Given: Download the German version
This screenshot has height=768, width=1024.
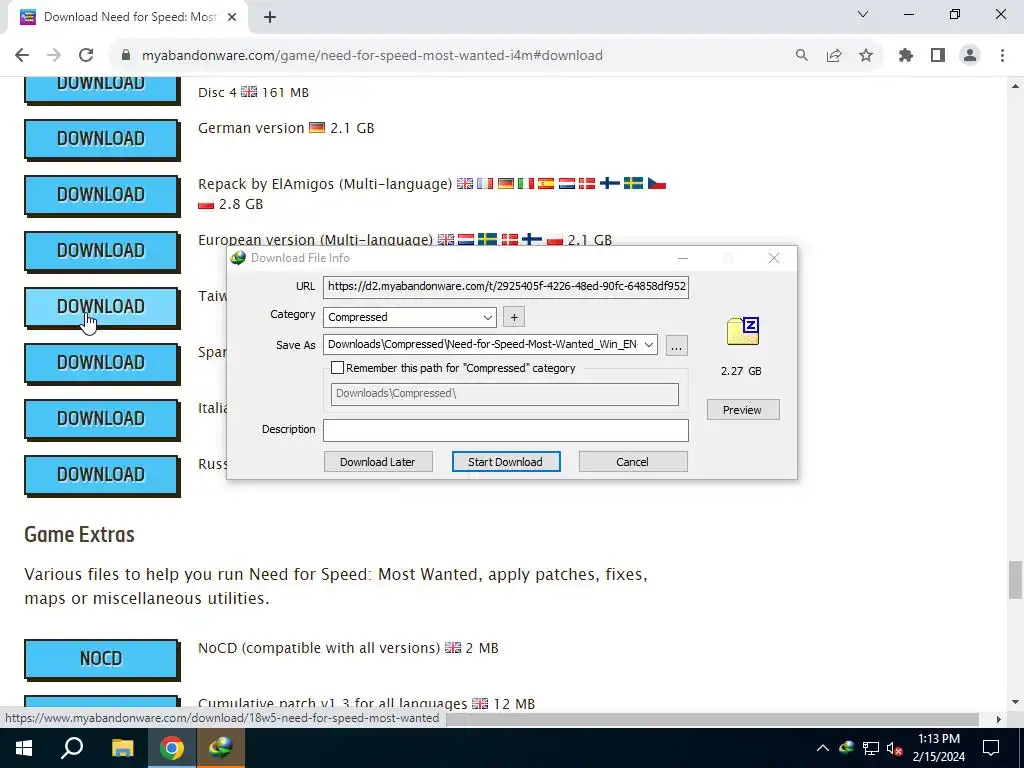Looking at the screenshot, I should [x=101, y=138].
